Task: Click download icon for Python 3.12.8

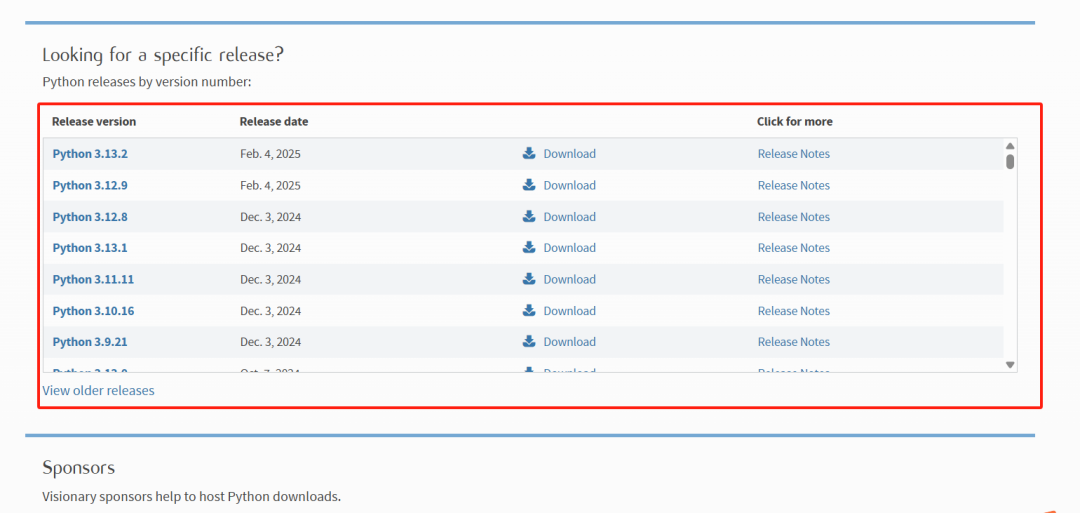Action: [529, 216]
